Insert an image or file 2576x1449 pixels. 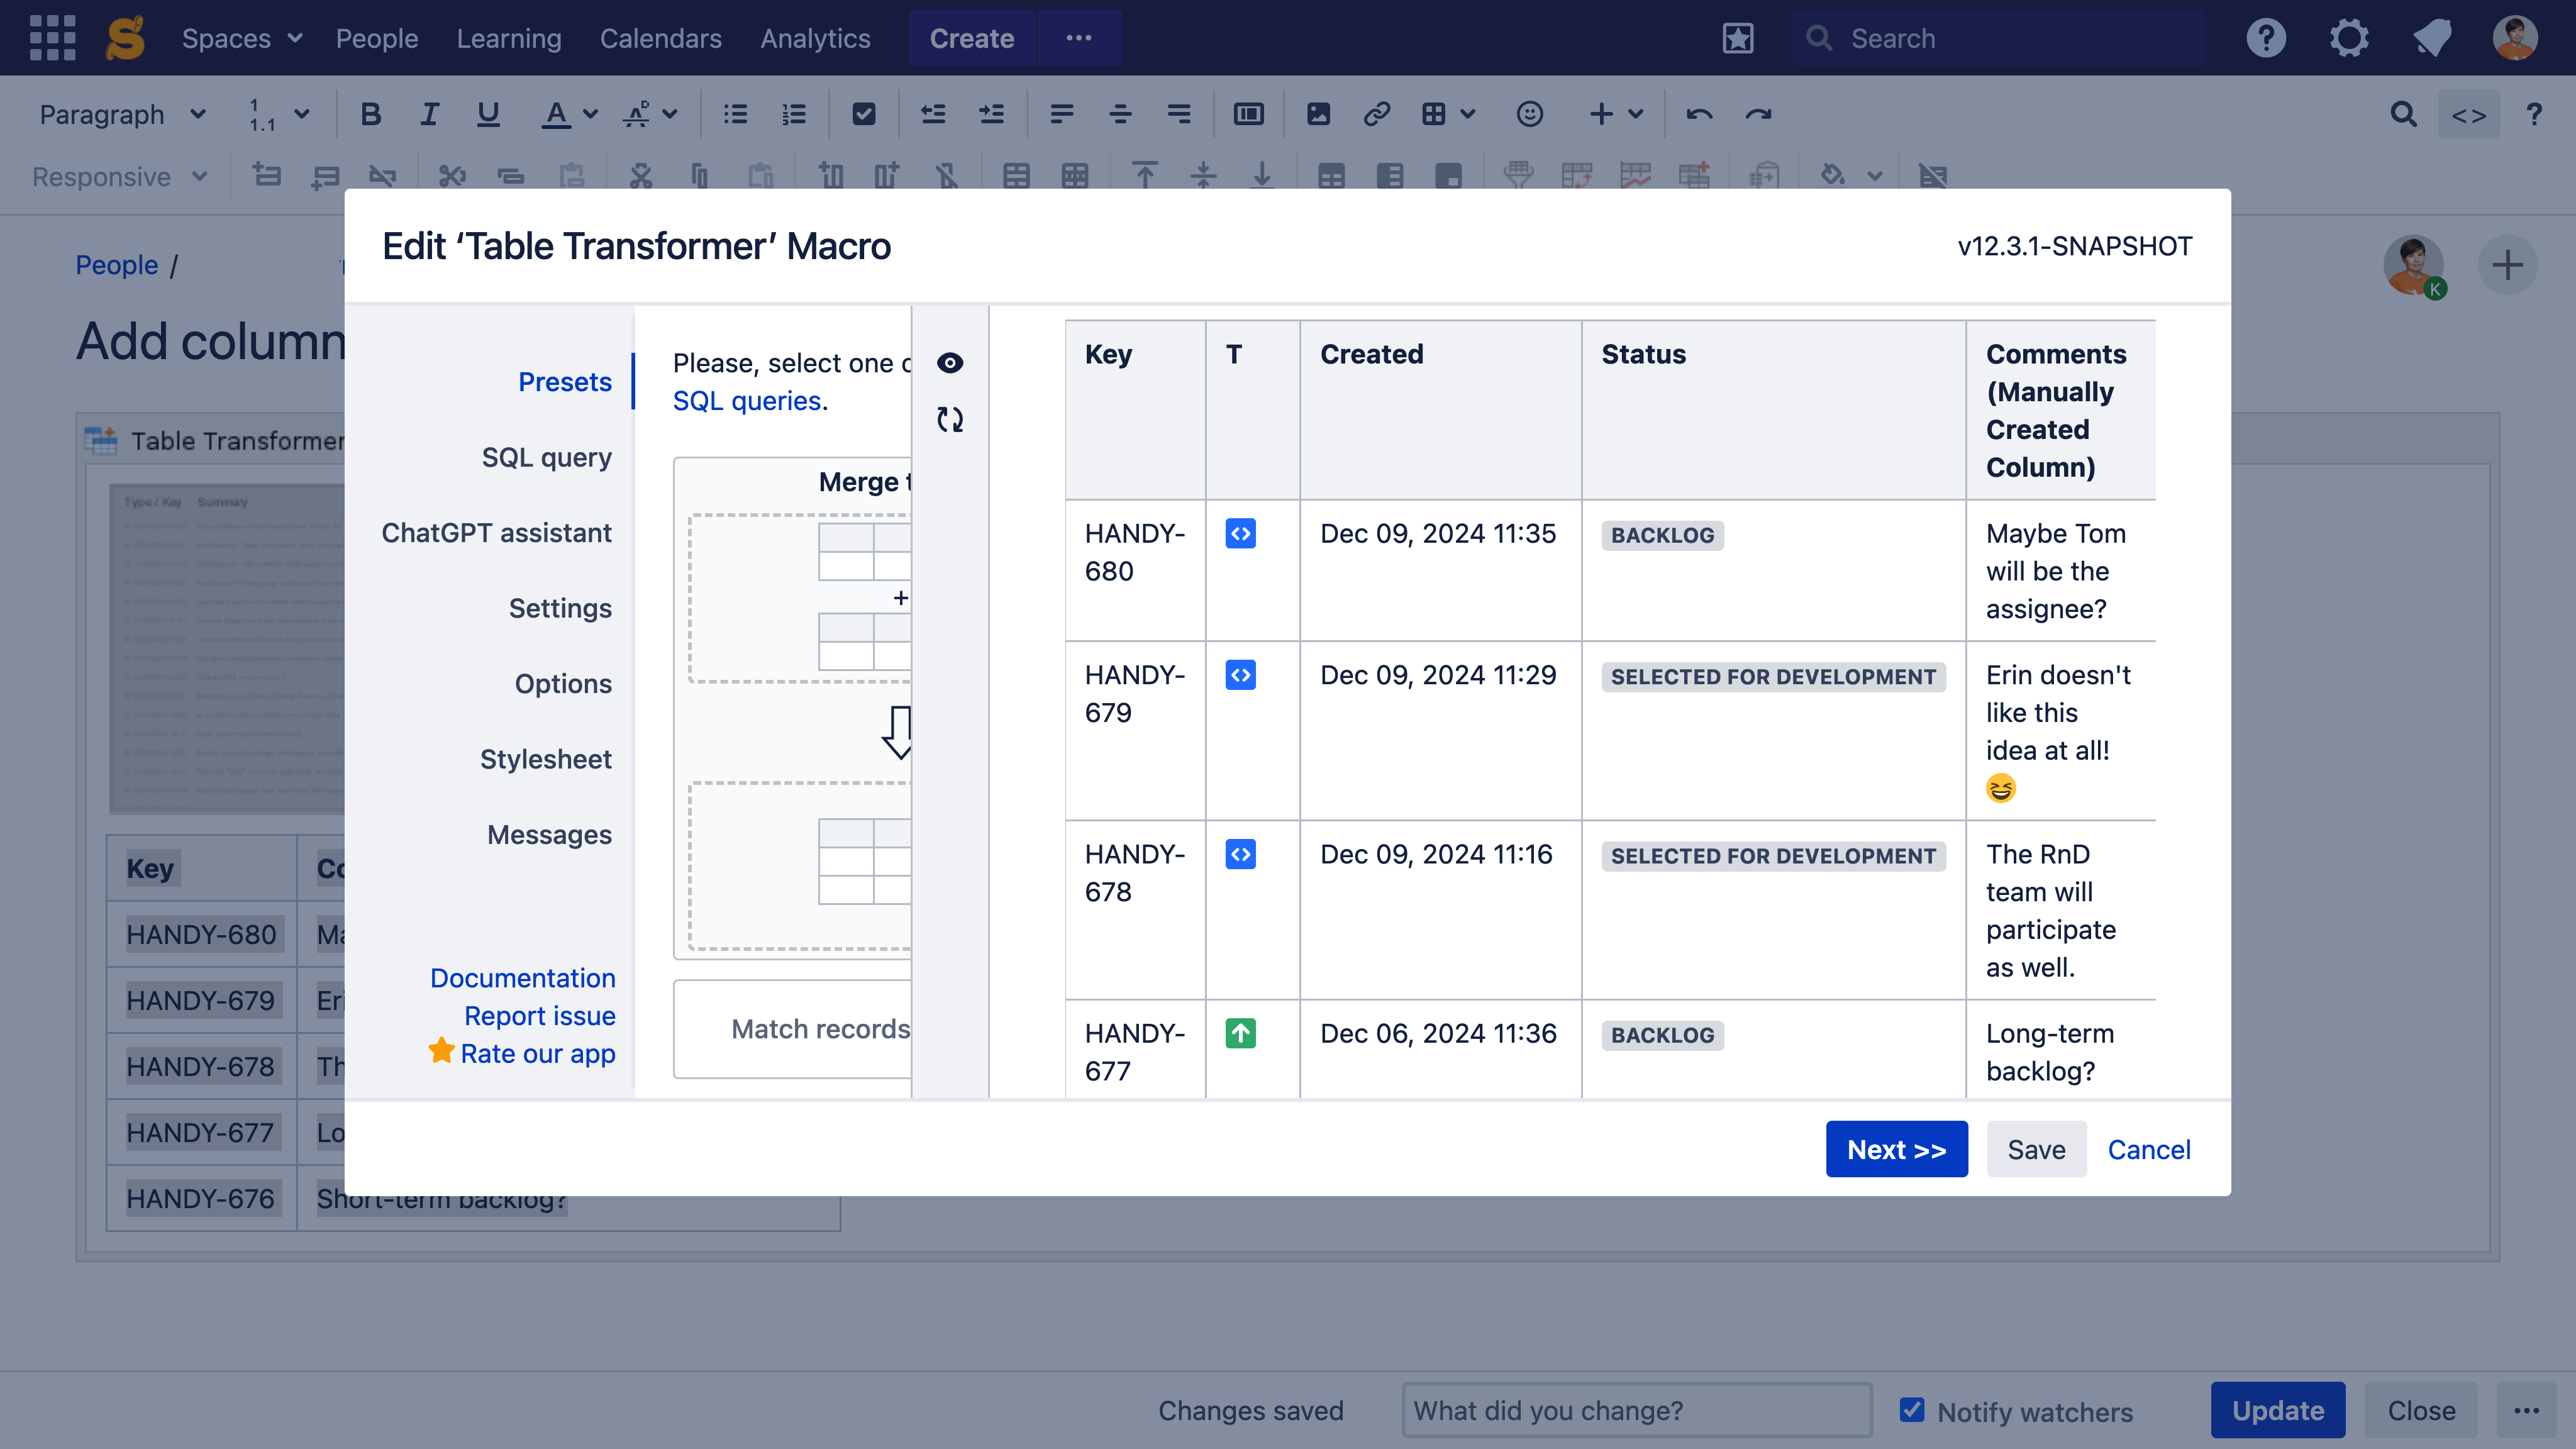[1318, 114]
